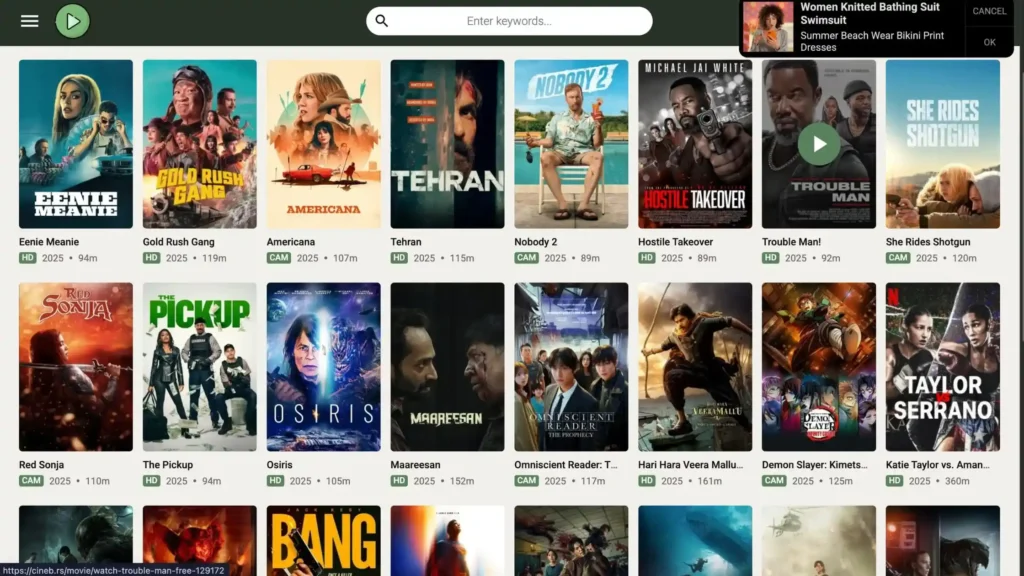
Task: Type in the Enter keywords search field
Action: (508, 21)
